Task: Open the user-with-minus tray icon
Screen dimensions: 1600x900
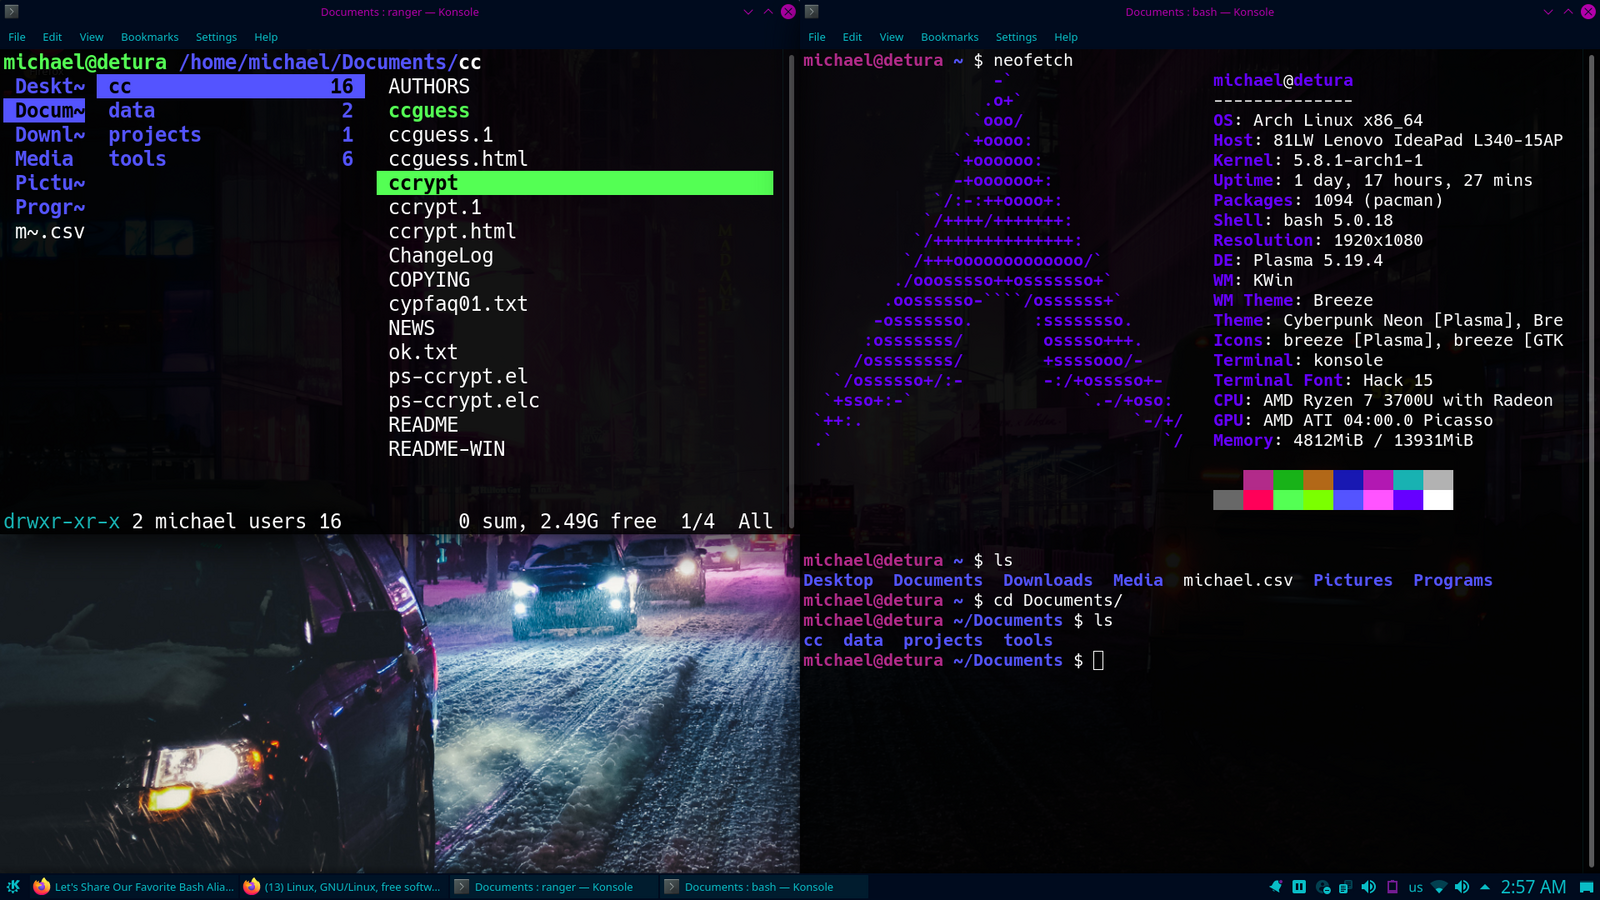Action: pyautogui.click(x=1323, y=886)
